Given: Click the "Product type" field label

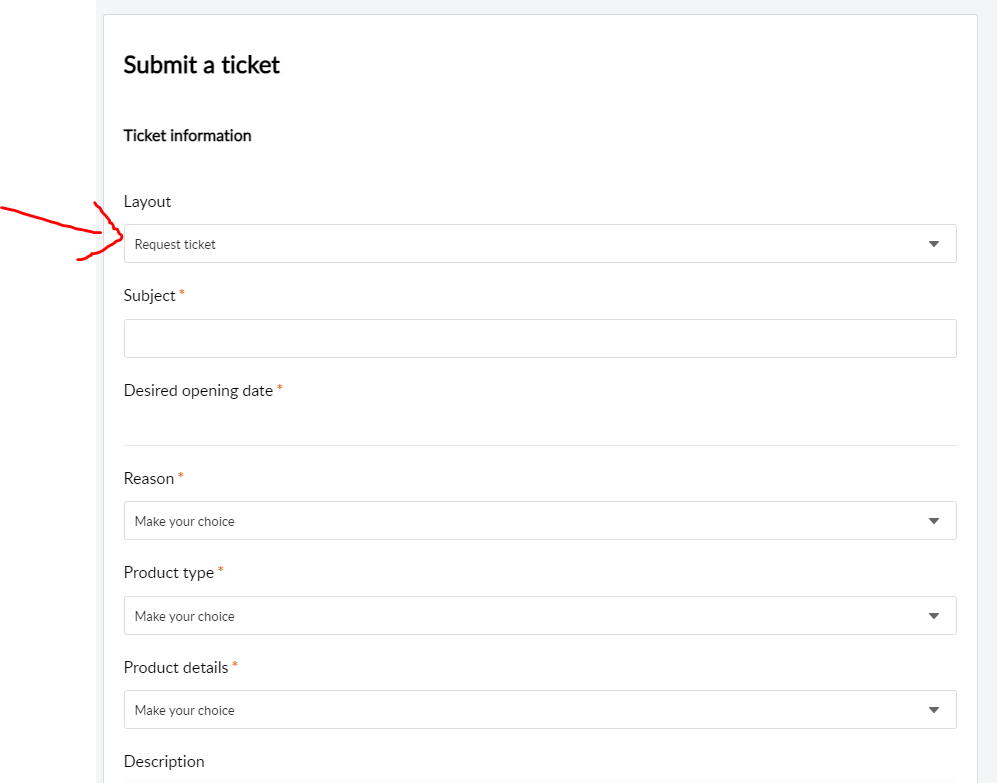Looking at the screenshot, I should (x=168, y=573).
